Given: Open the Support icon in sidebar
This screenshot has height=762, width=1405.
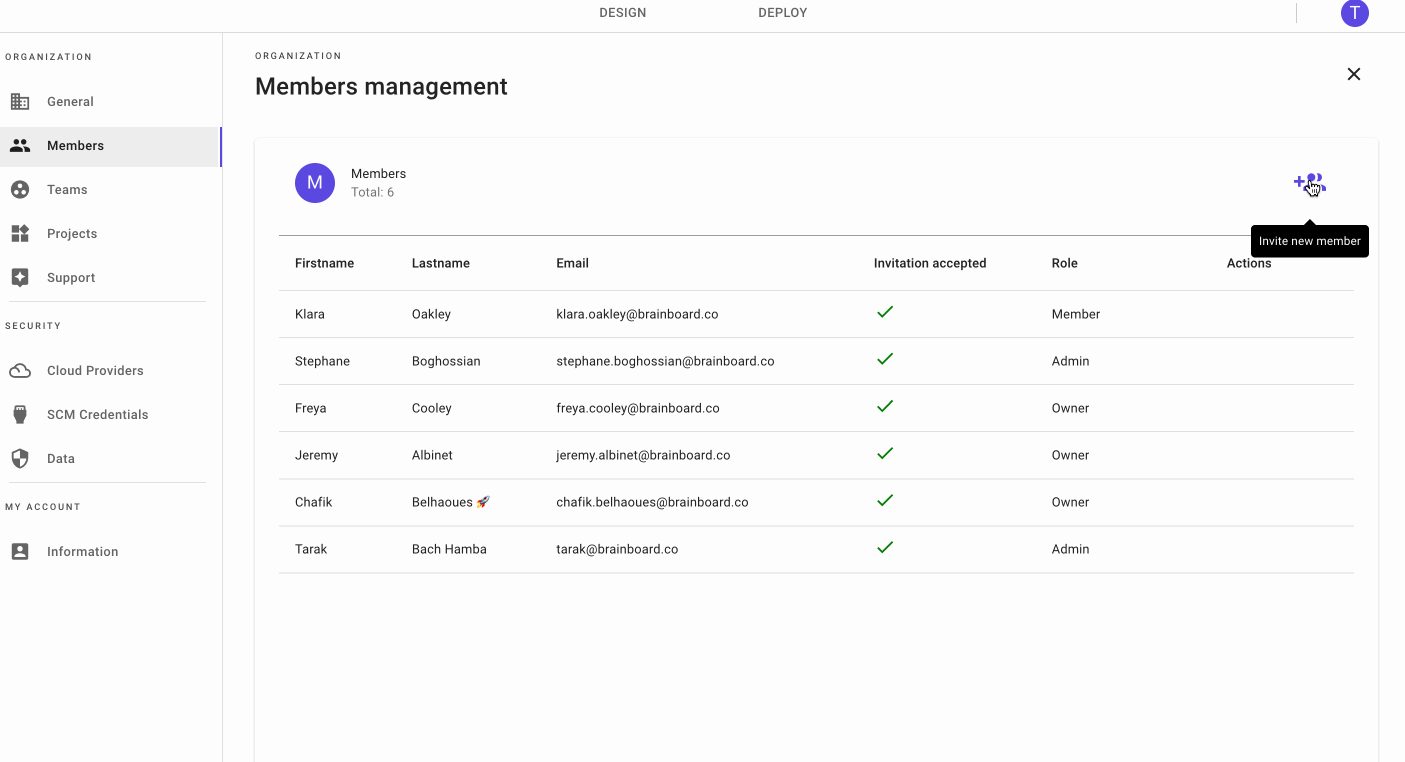Looking at the screenshot, I should point(20,277).
